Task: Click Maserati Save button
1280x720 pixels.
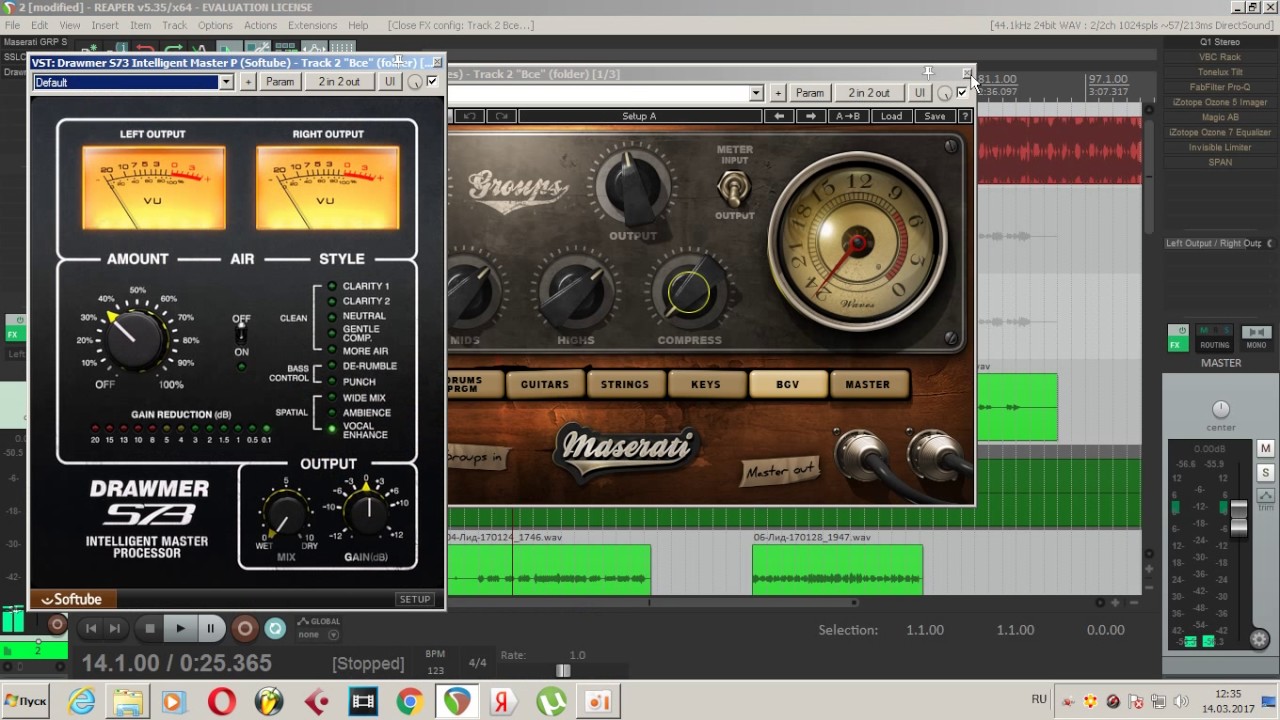Action: point(934,116)
